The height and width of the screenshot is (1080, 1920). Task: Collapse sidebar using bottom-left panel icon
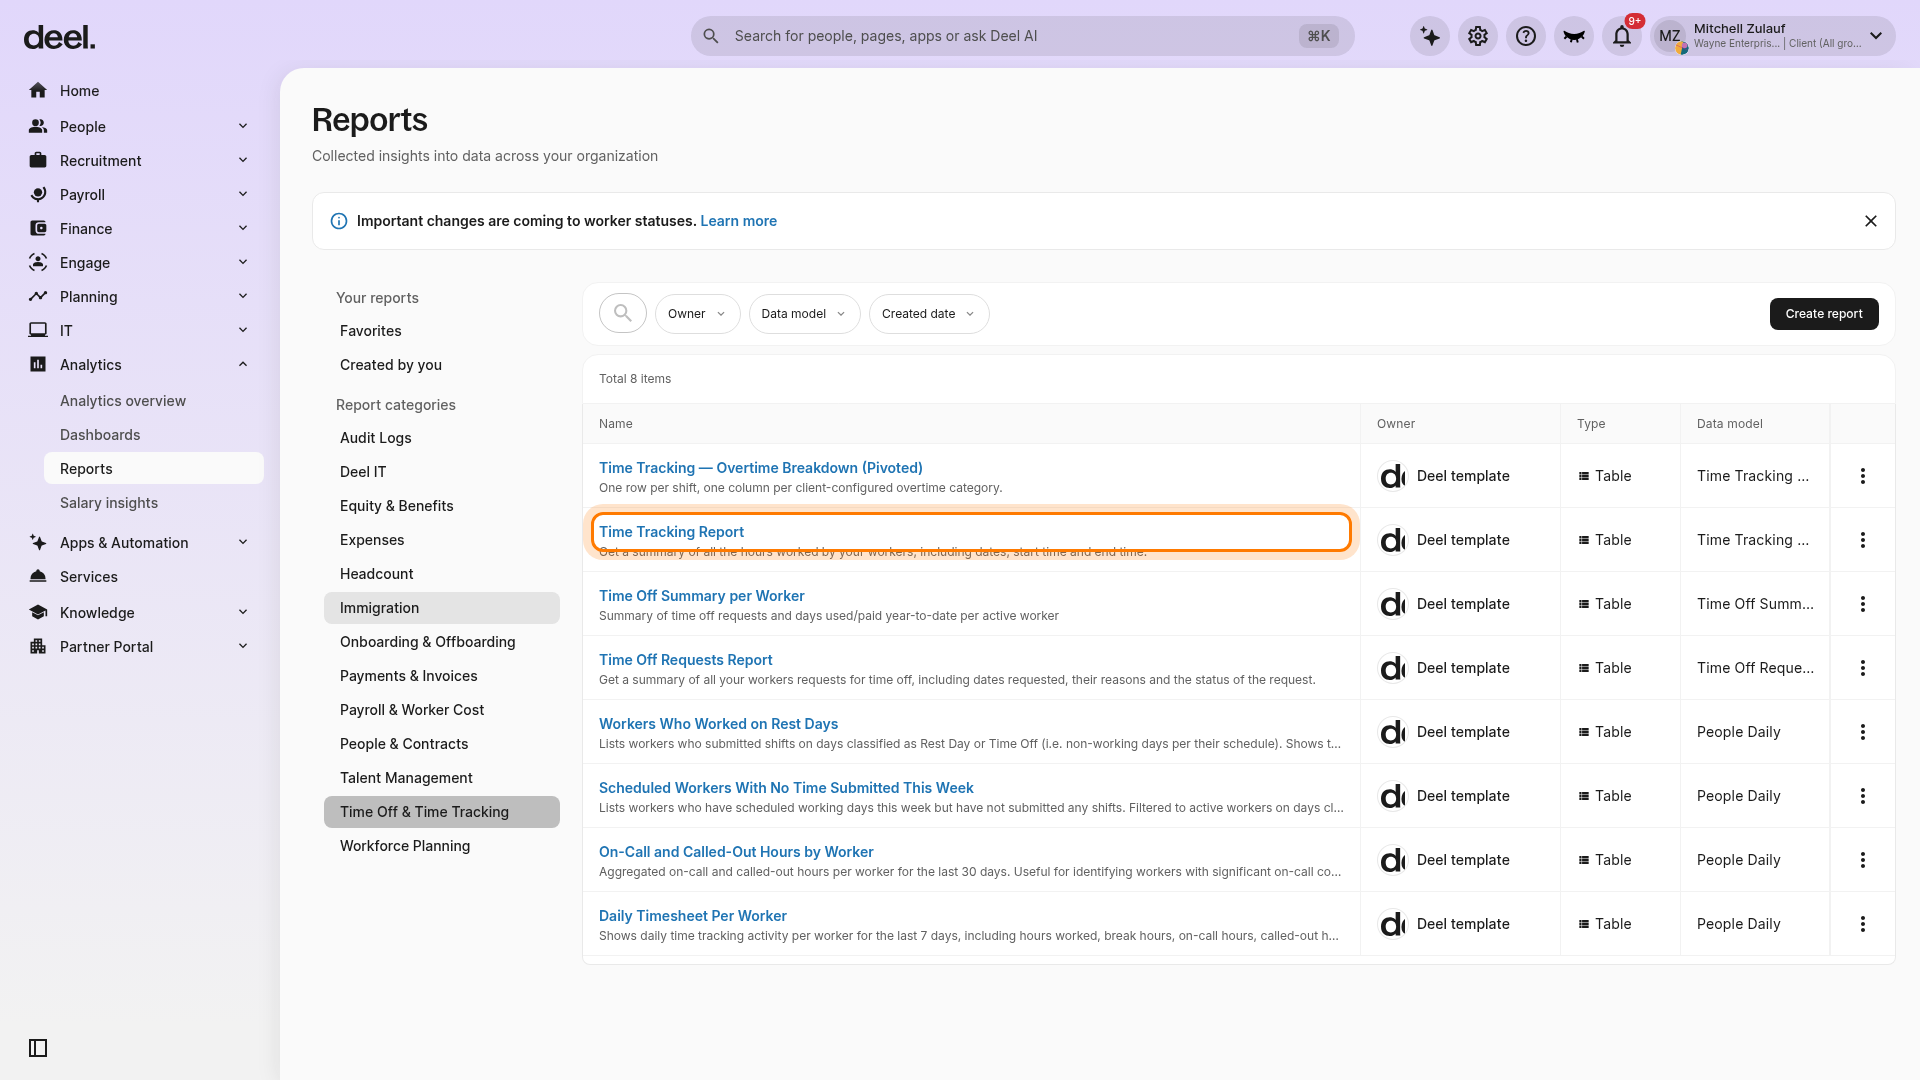pyautogui.click(x=38, y=1048)
